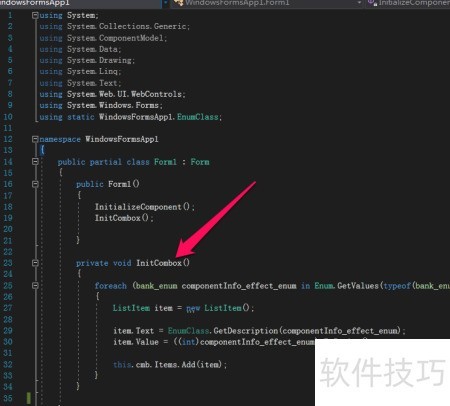This screenshot has width=450, height=406.
Task: Collapse the WindowsFormsApp1 namespace block
Action: coord(35,139)
